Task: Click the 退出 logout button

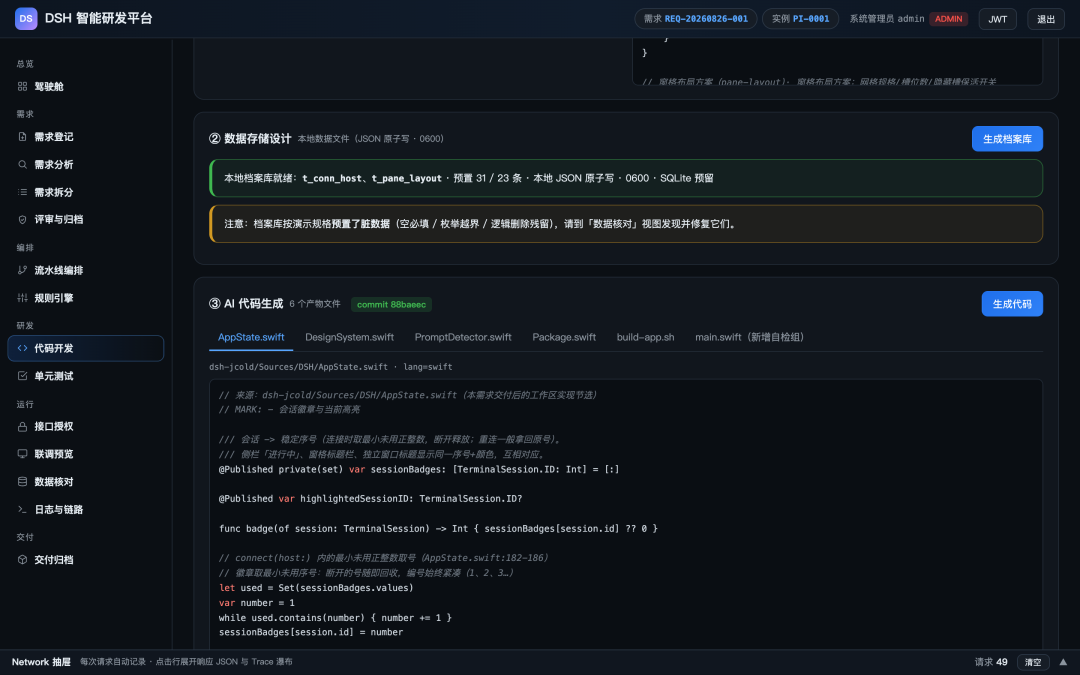Action: click(x=1046, y=19)
